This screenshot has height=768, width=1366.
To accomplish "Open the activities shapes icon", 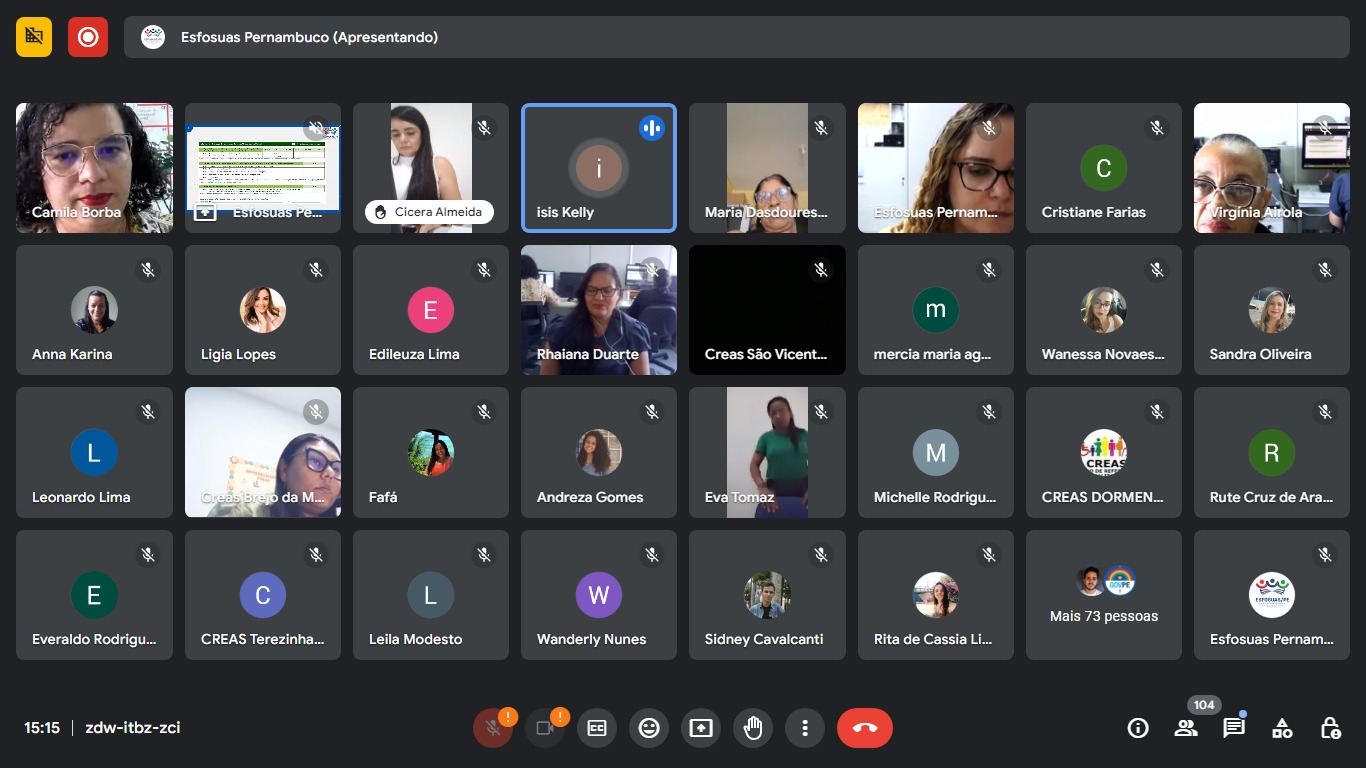I will pyautogui.click(x=1282, y=728).
